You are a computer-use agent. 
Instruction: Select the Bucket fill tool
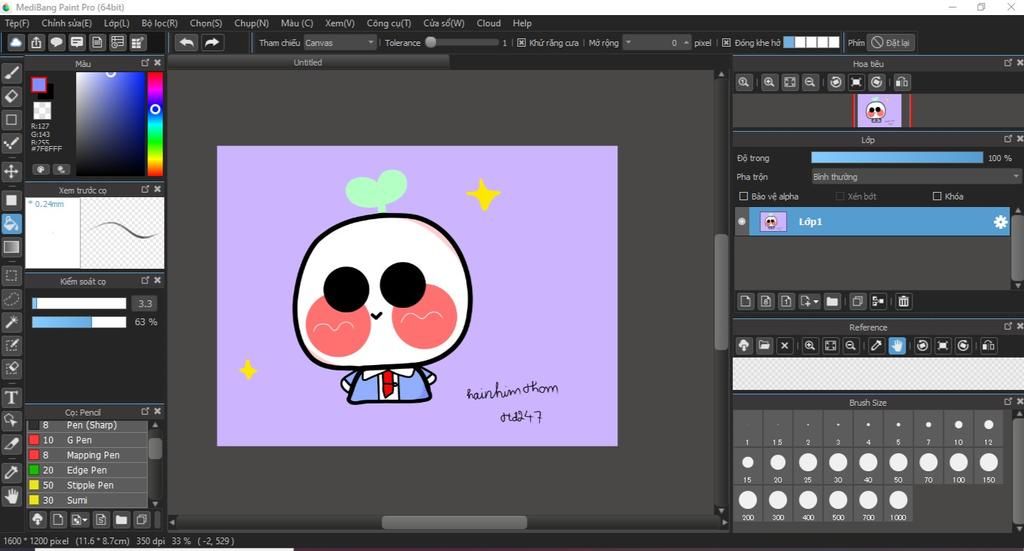(x=12, y=223)
